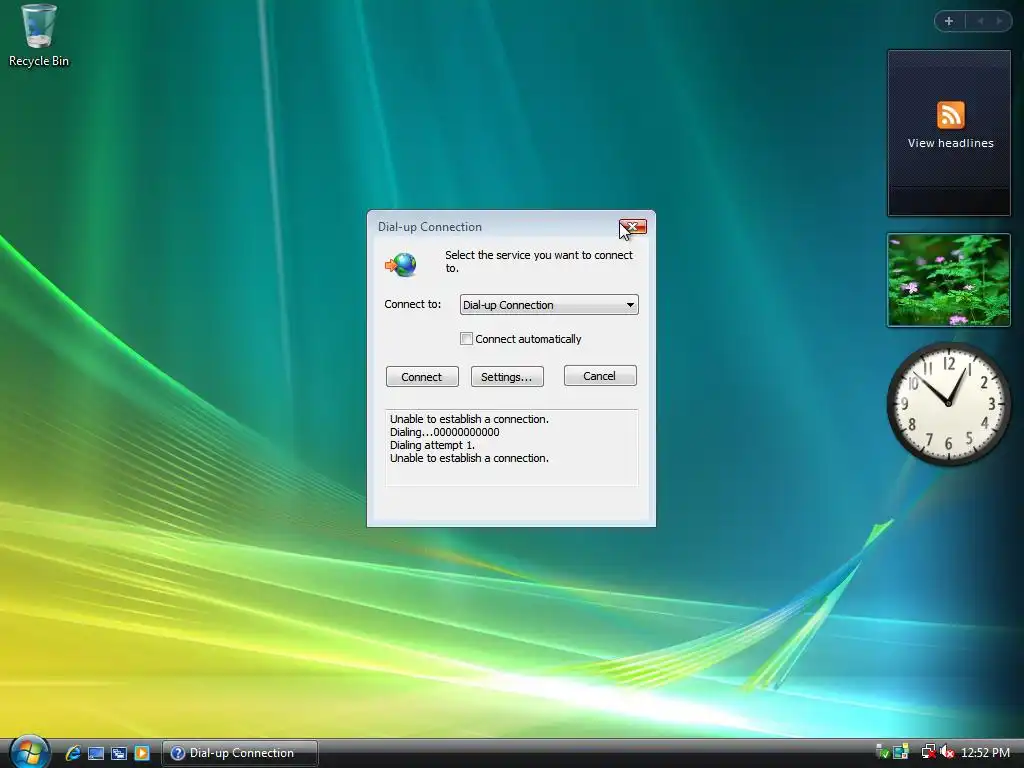Click Switch between windows icon

click(119, 753)
